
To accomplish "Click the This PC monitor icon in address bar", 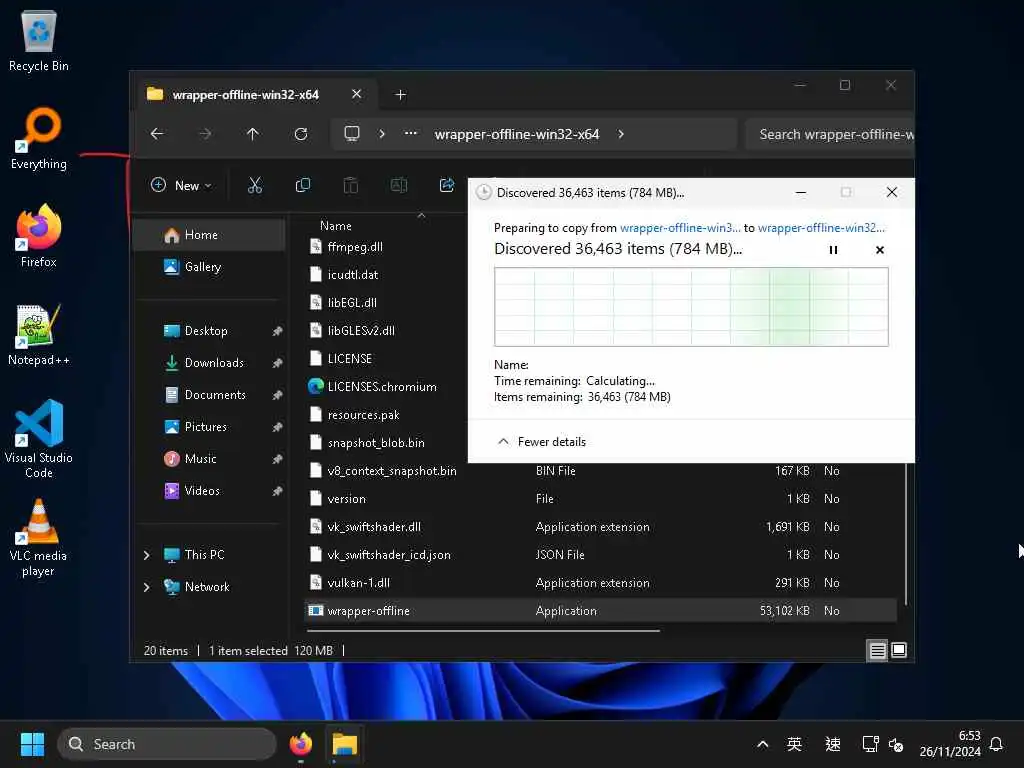I will pos(351,134).
